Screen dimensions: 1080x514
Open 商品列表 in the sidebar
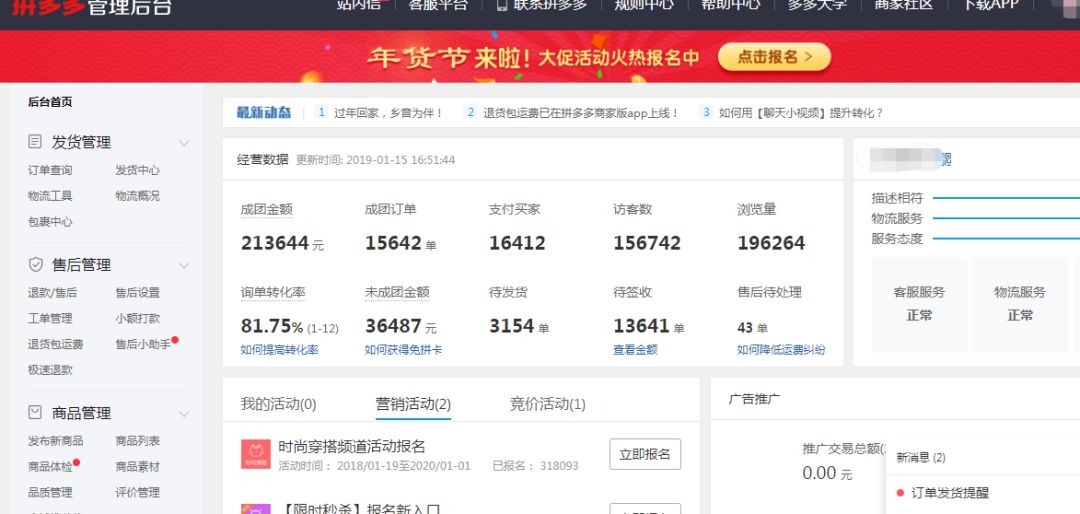tap(137, 441)
